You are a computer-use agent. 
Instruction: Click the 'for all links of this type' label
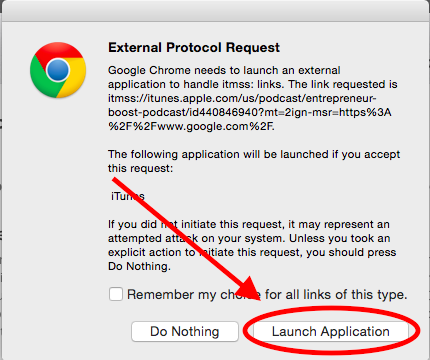point(336,294)
